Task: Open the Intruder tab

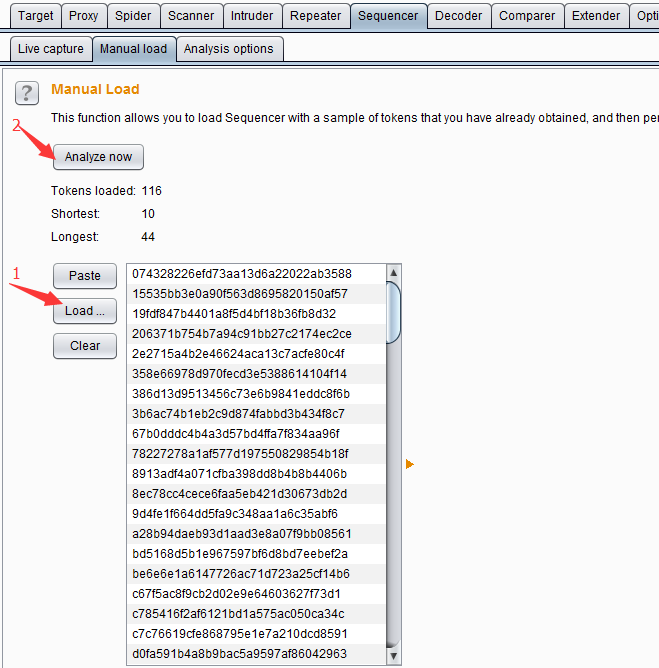Action: tap(251, 16)
